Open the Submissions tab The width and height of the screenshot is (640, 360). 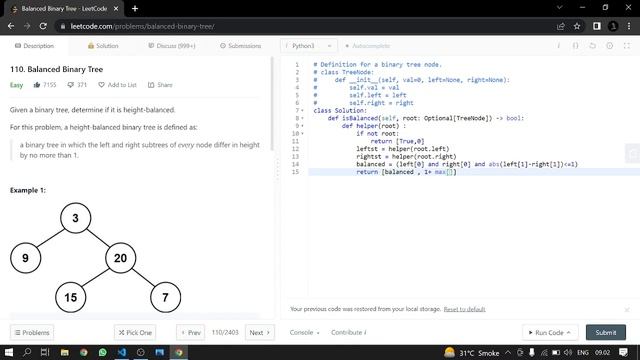(240, 46)
